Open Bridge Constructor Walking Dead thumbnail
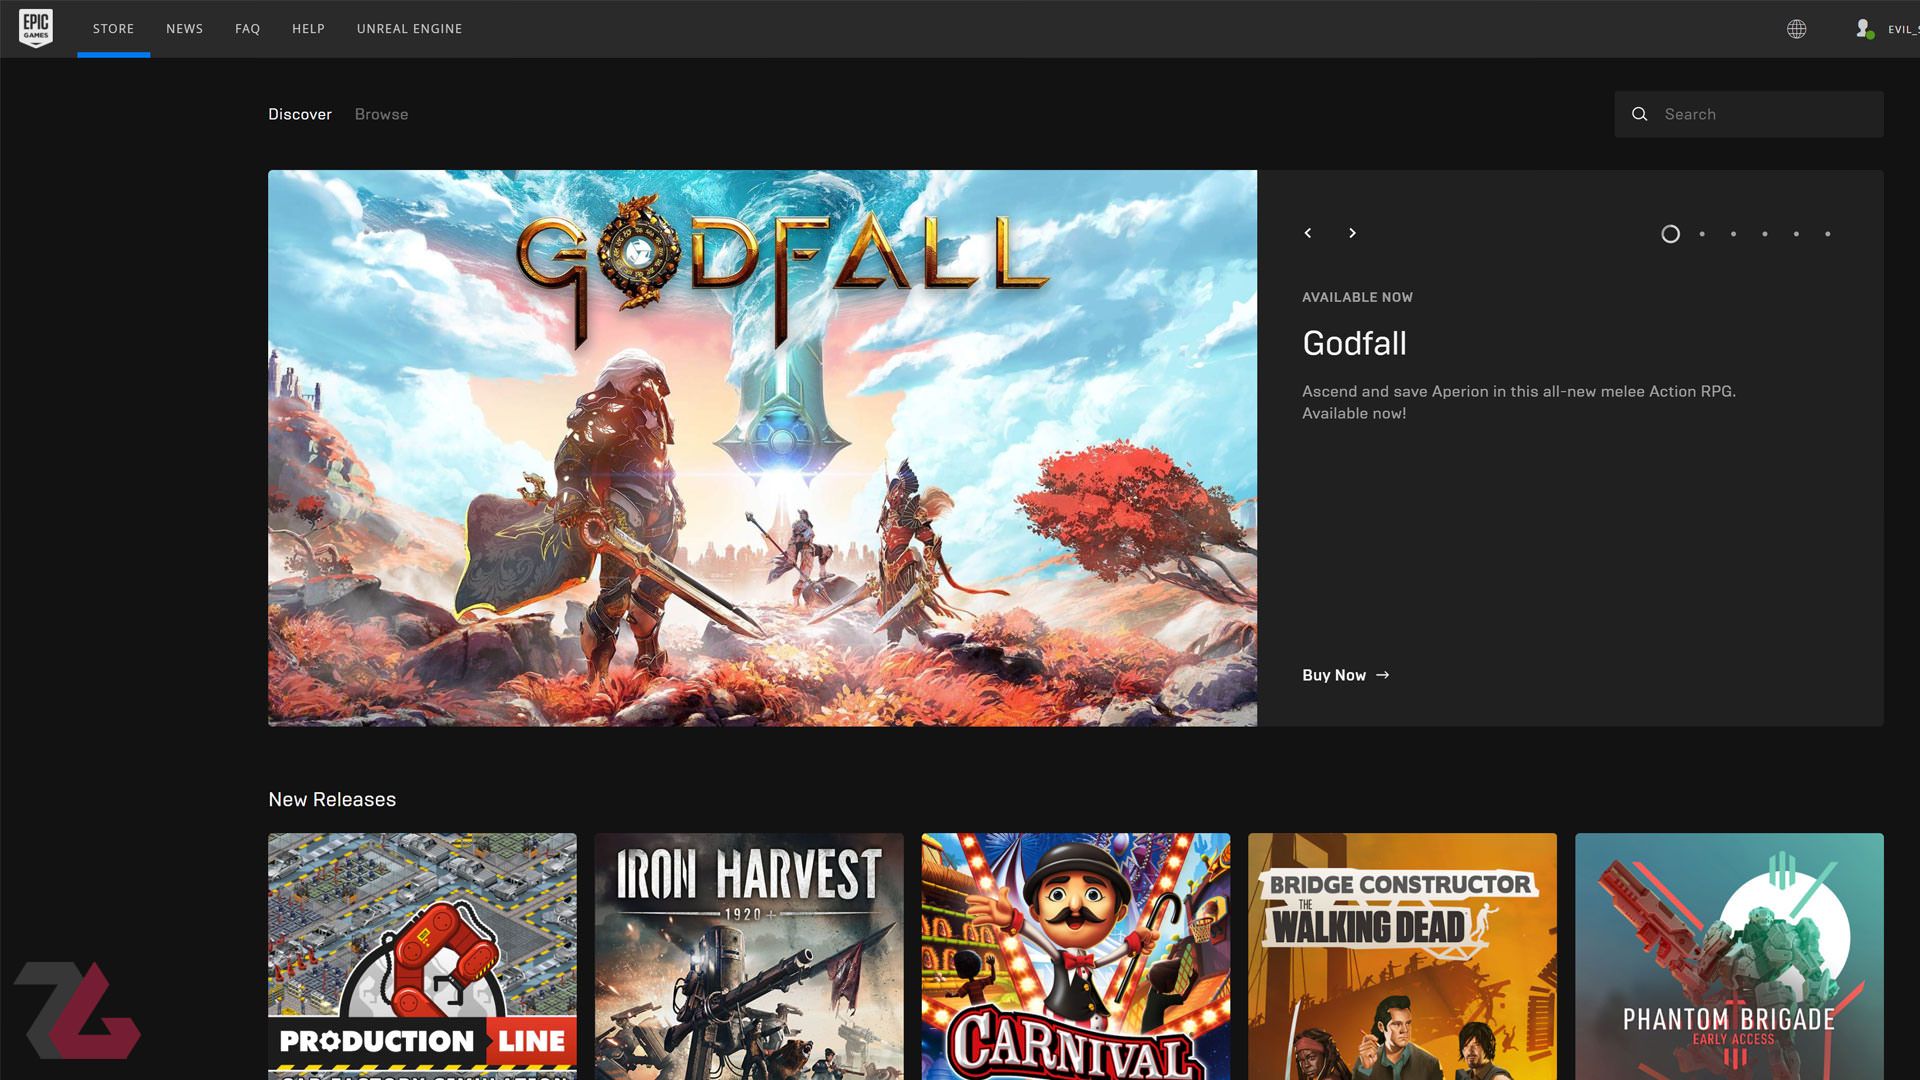 (x=1402, y=955)
